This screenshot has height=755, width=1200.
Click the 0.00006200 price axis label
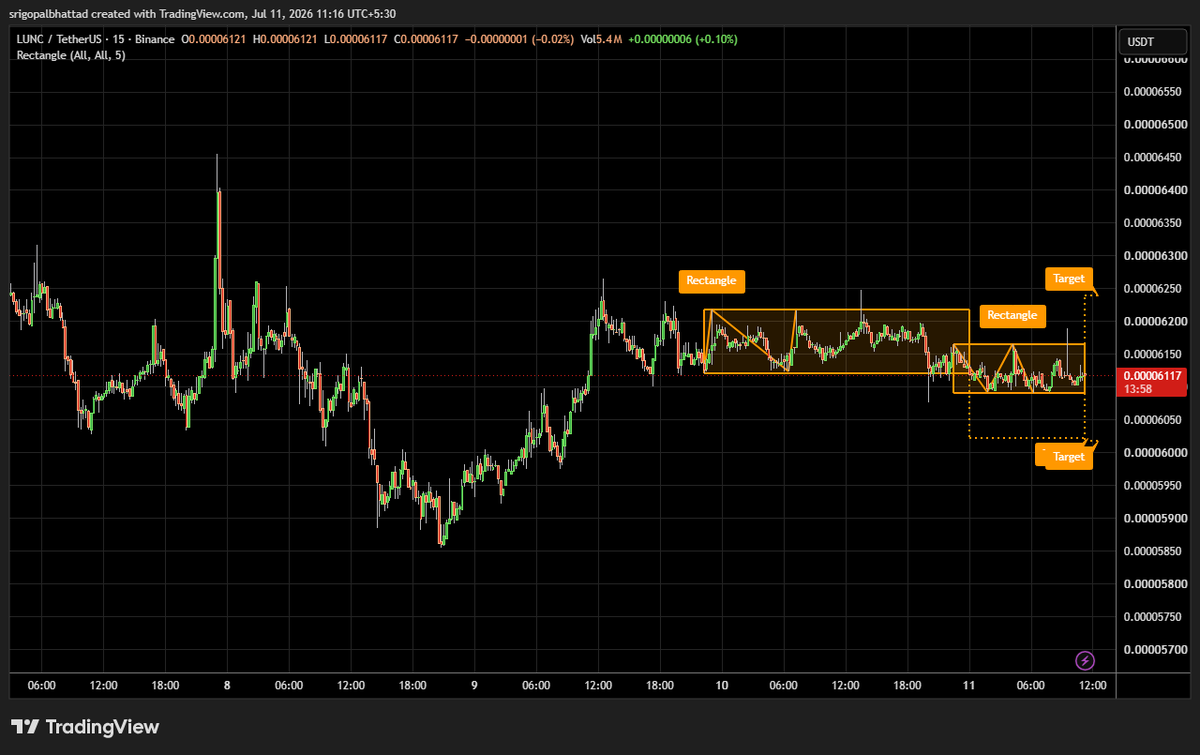coord(1155,322)
